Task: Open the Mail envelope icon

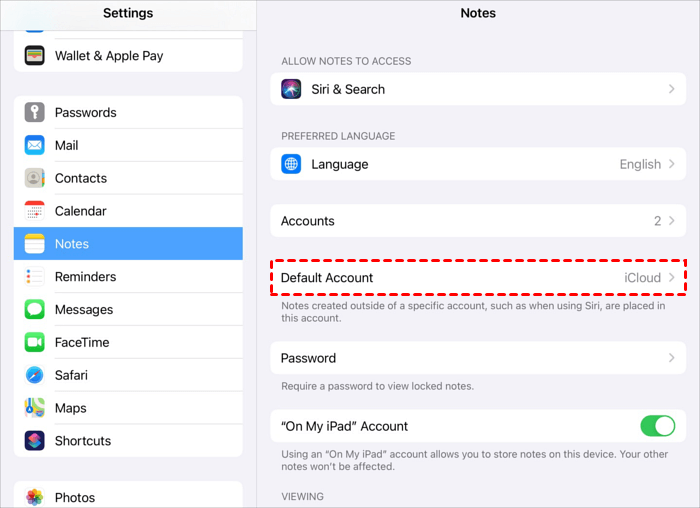Action: coord(35,146)
